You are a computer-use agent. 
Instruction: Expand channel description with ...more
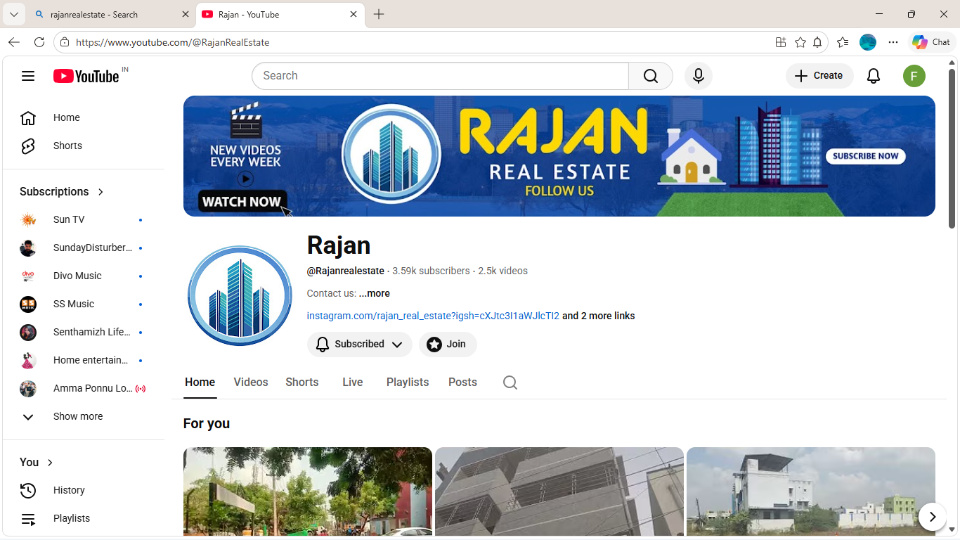(374, 293)
